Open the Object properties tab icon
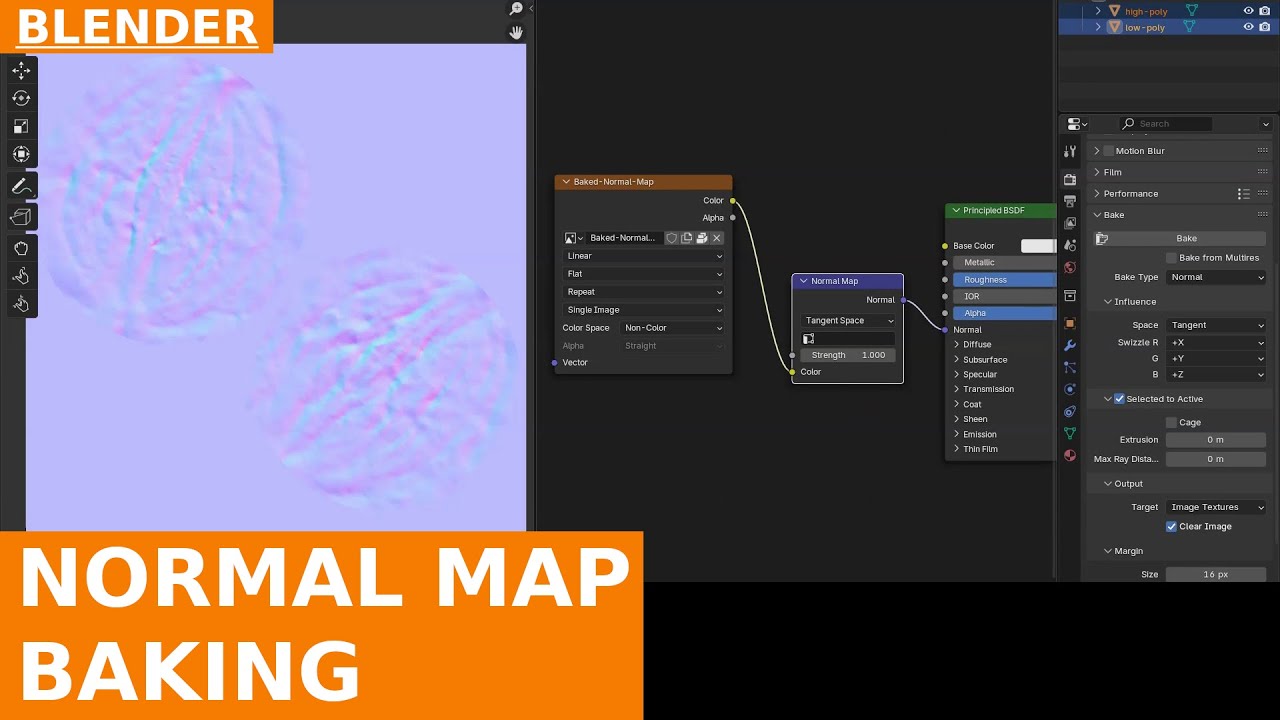This screenshot has height=720, width=1280. click(x=1070, y=323)
